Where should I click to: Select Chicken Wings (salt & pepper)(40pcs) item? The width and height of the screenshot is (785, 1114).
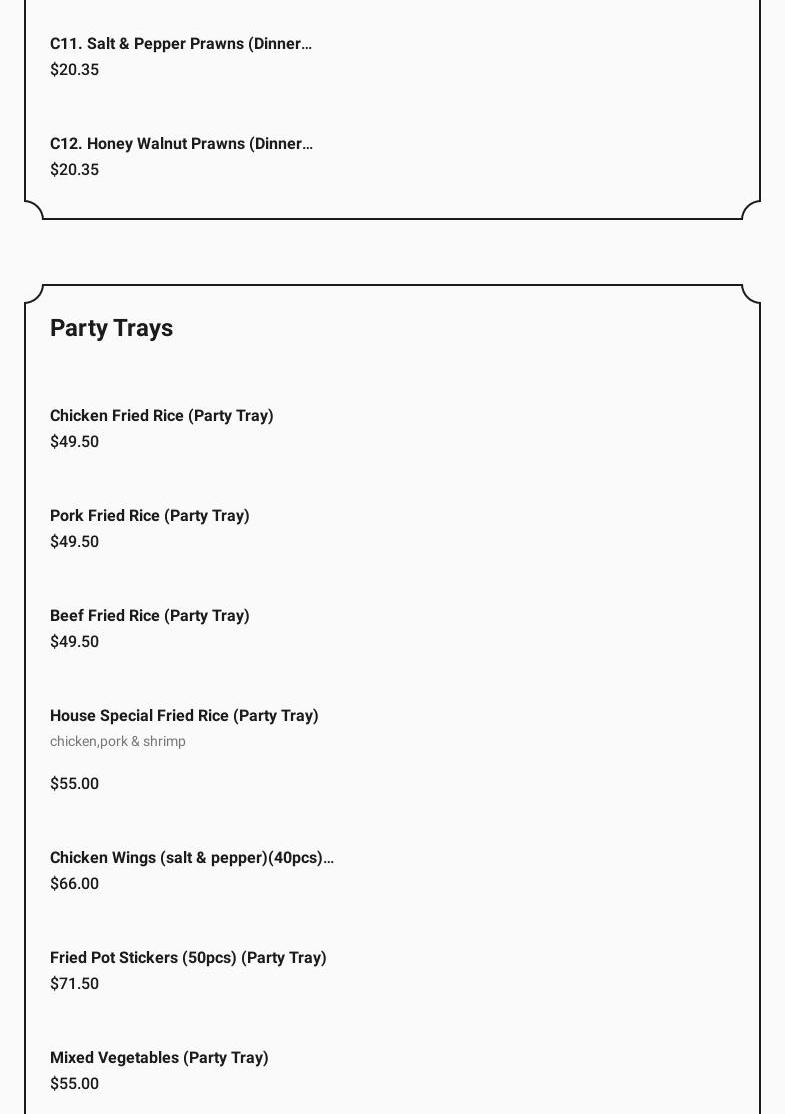(192, 858)
